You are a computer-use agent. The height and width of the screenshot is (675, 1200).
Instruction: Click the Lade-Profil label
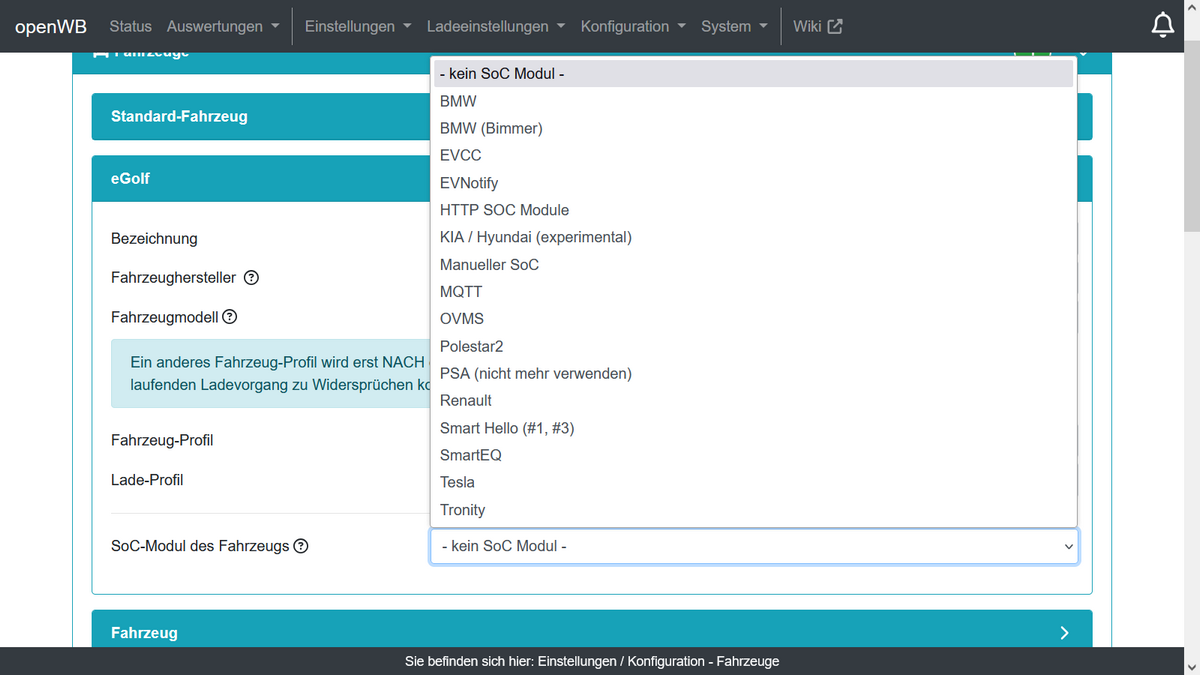tap(147, 480)
